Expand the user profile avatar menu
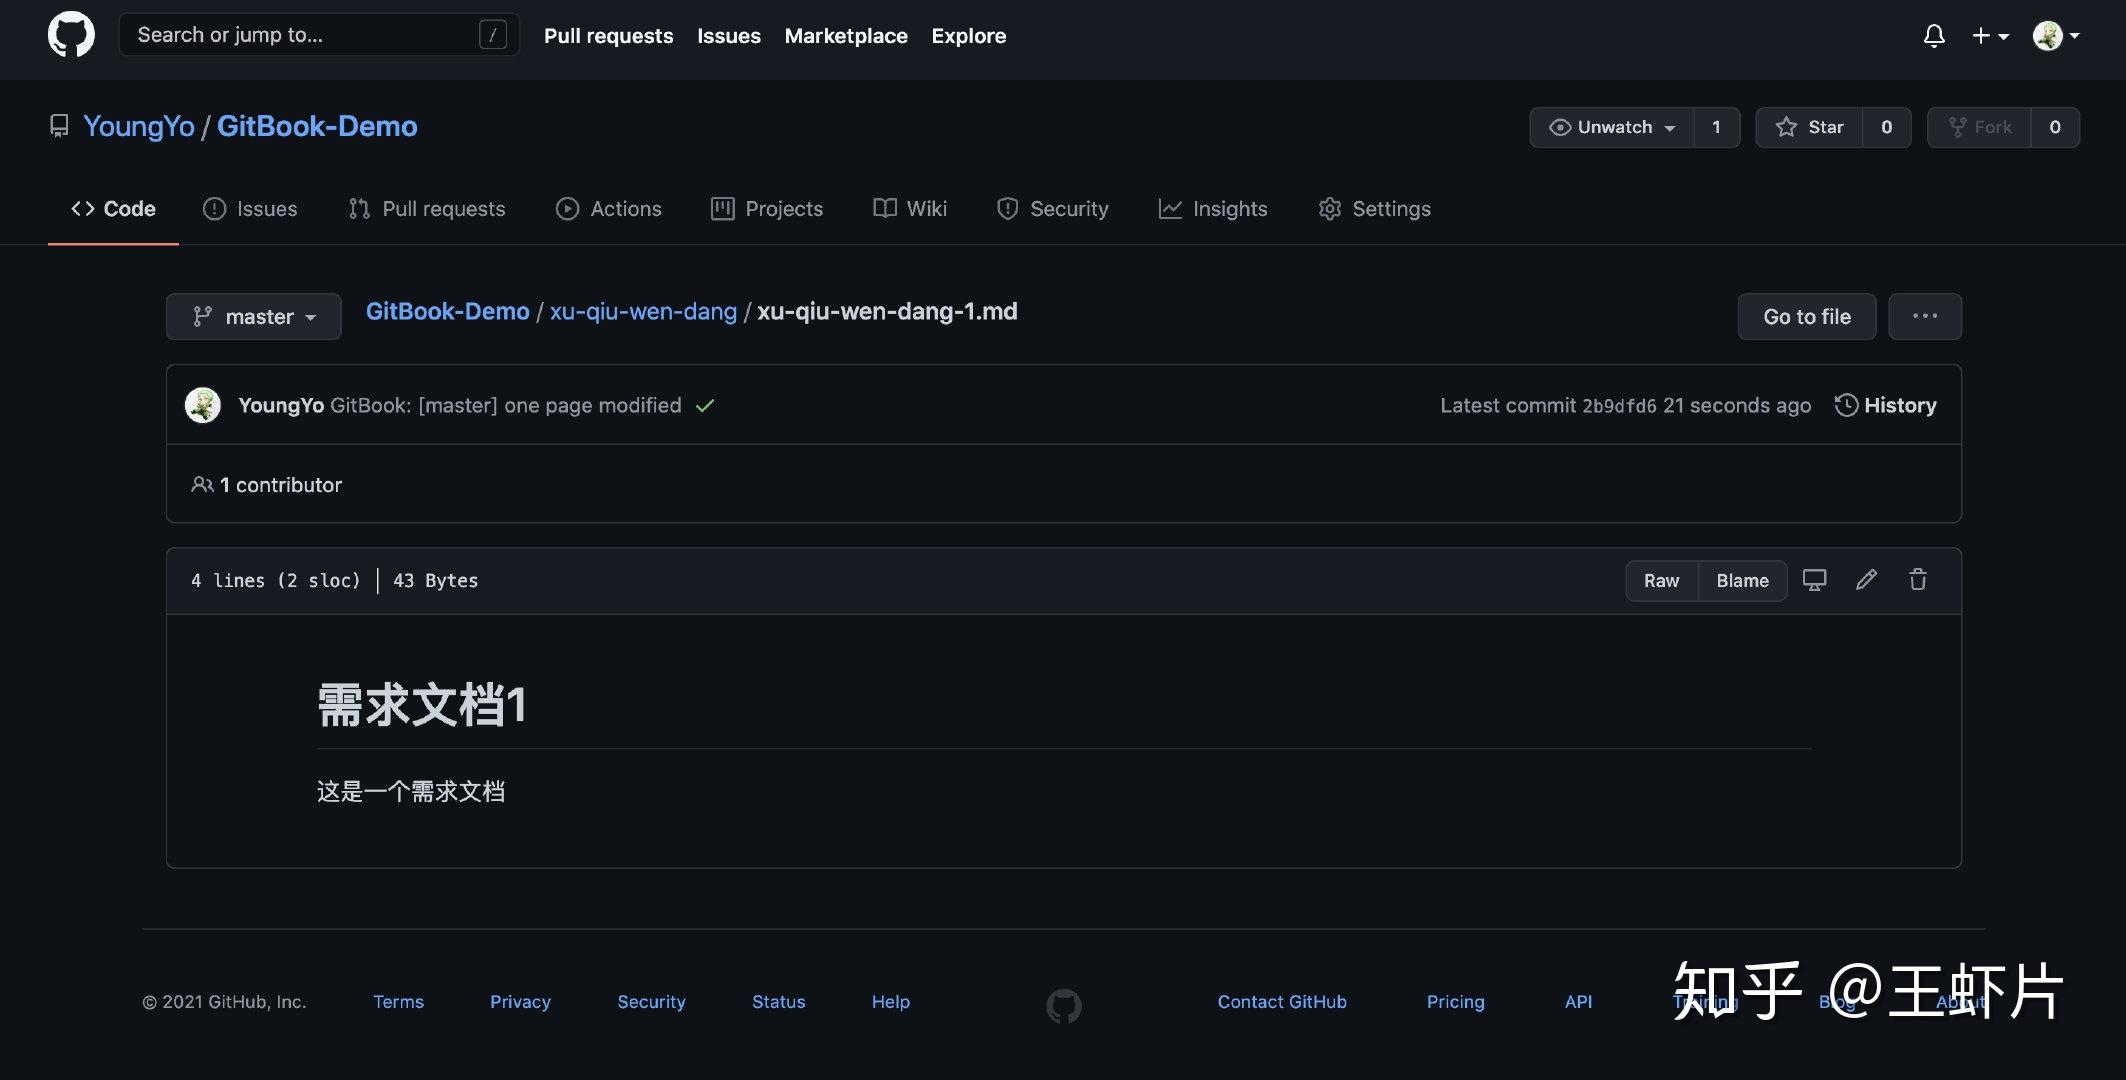 click(x=2056, y=36)
